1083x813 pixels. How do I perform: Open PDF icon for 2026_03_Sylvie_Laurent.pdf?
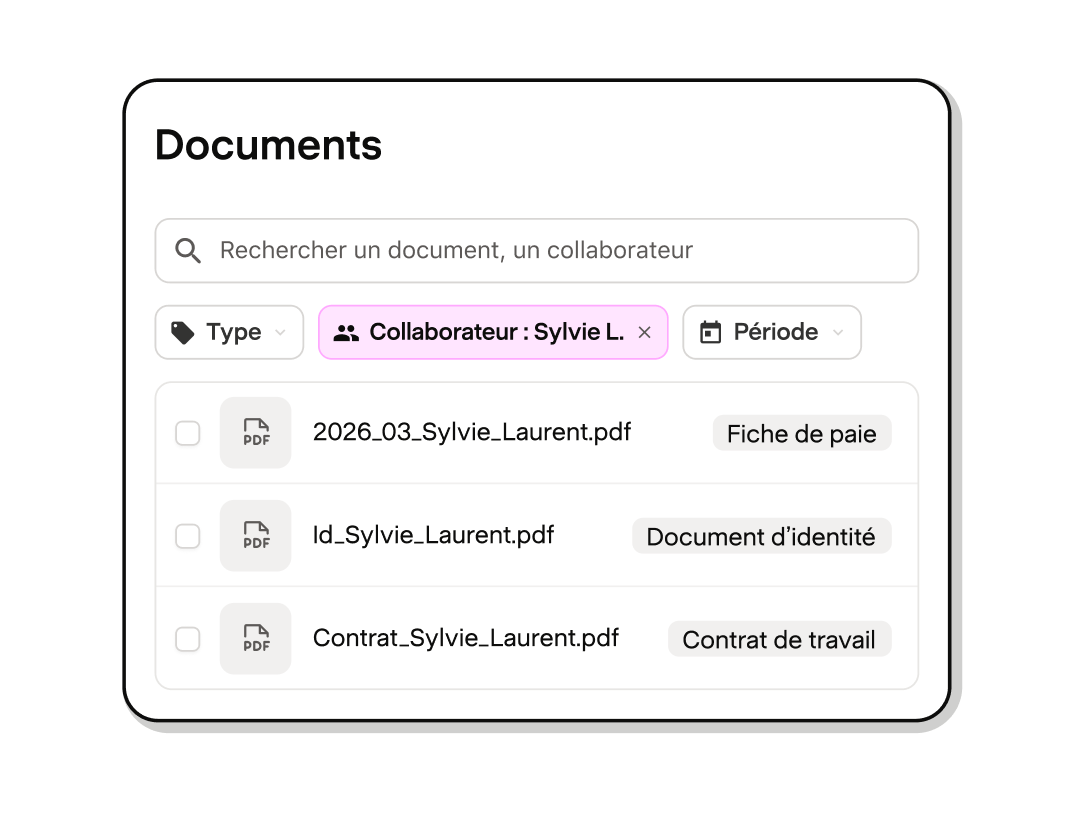pyautogui.click(x=256, y=432)
